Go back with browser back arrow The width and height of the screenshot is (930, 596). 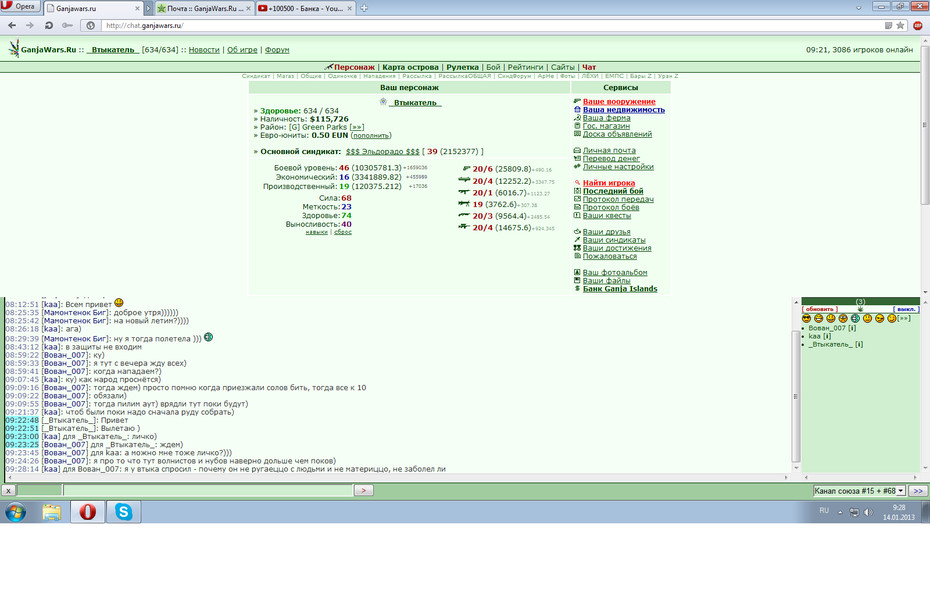tap(12, 26)
